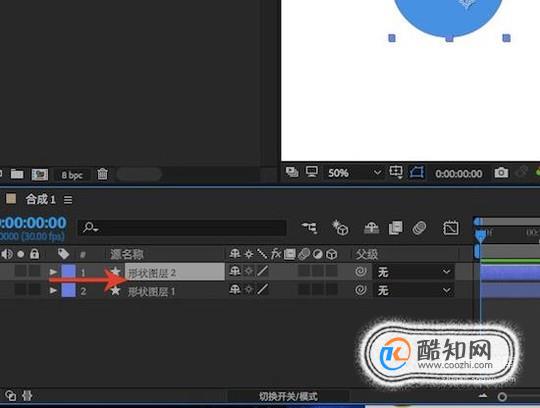
Task: Enable frame blending for the composition
Action: coord(395,228)
